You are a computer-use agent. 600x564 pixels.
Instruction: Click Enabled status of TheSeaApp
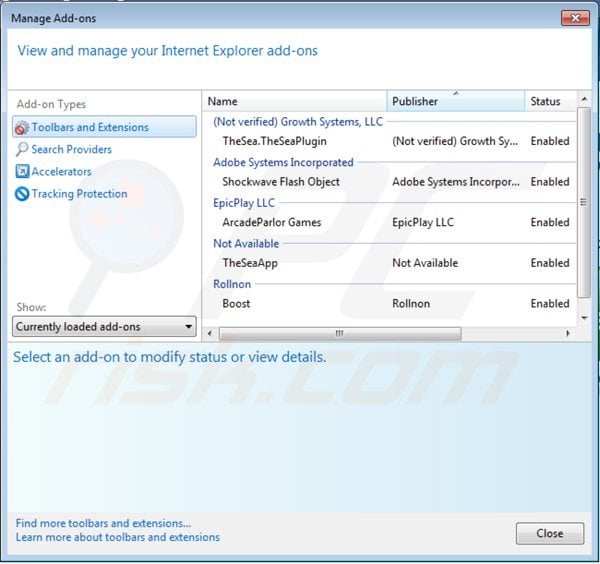point(550,263)
